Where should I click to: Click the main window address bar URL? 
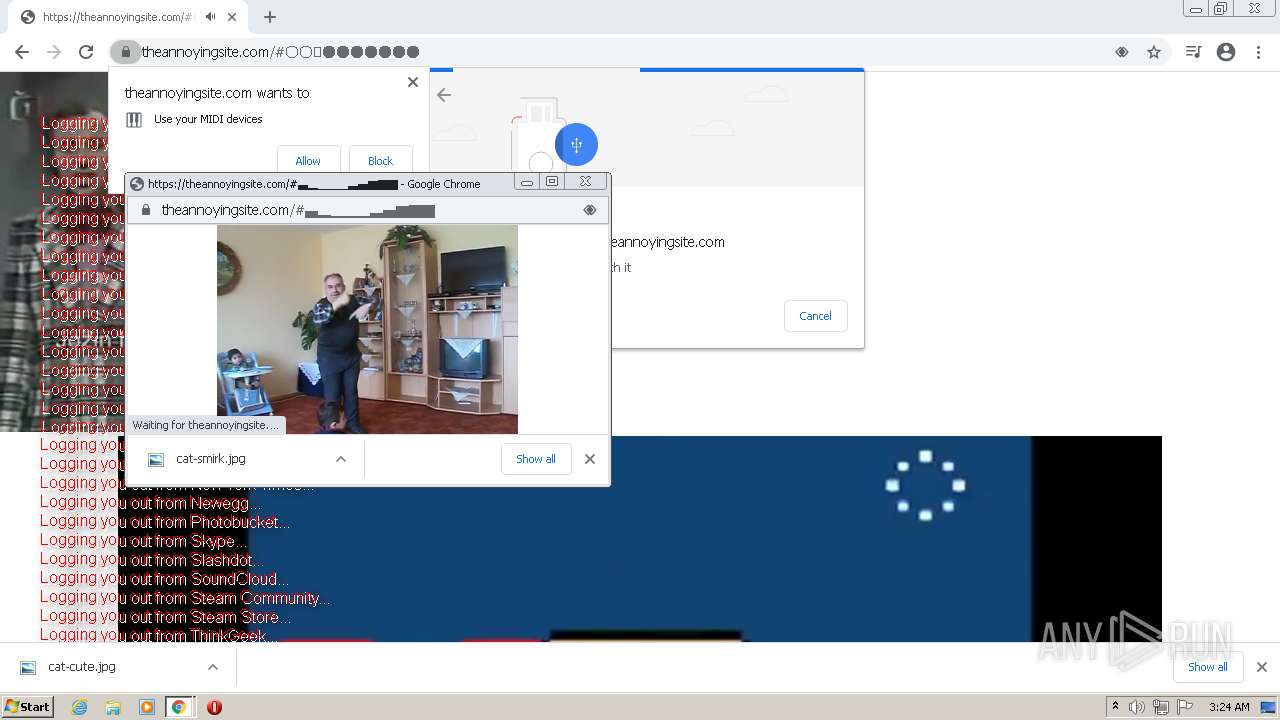(x=280, y=52)
